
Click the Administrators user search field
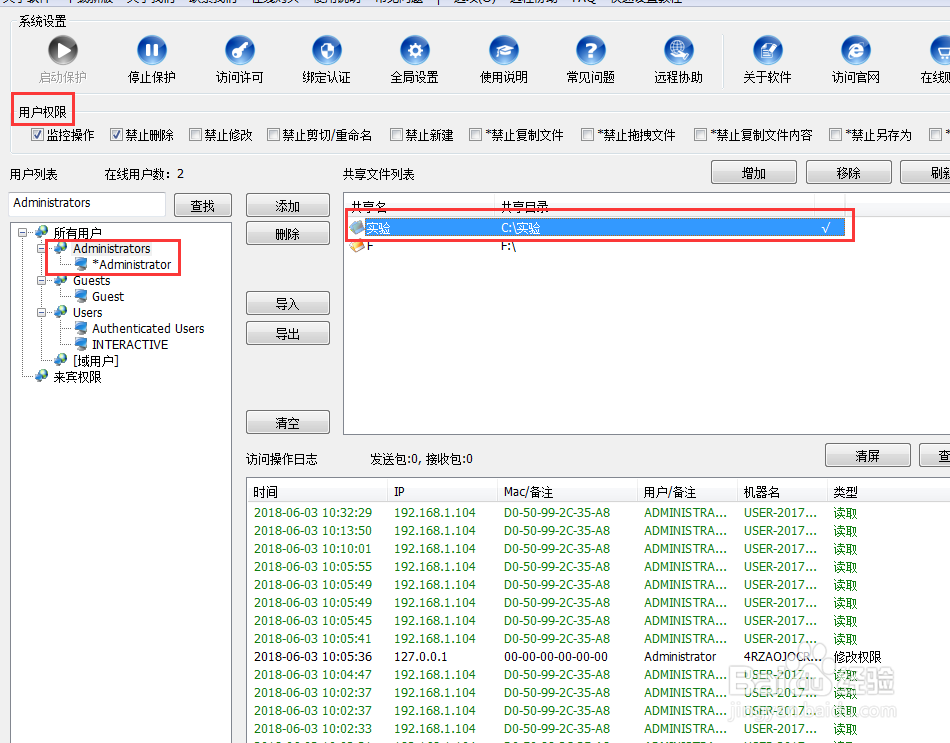[x=87, y=204]
